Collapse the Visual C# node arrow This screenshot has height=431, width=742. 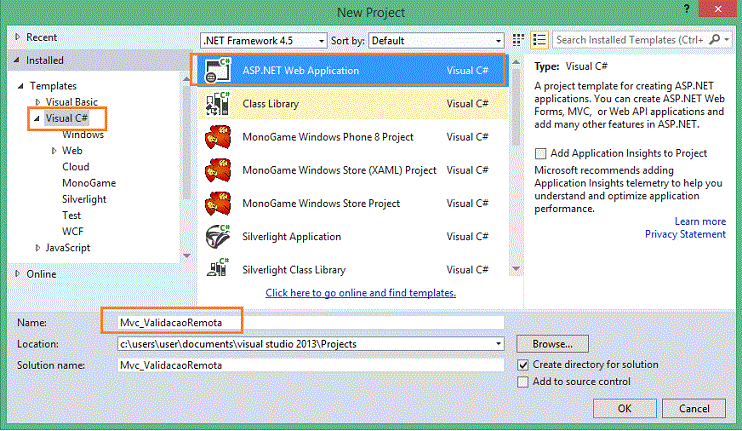[36, 118]
